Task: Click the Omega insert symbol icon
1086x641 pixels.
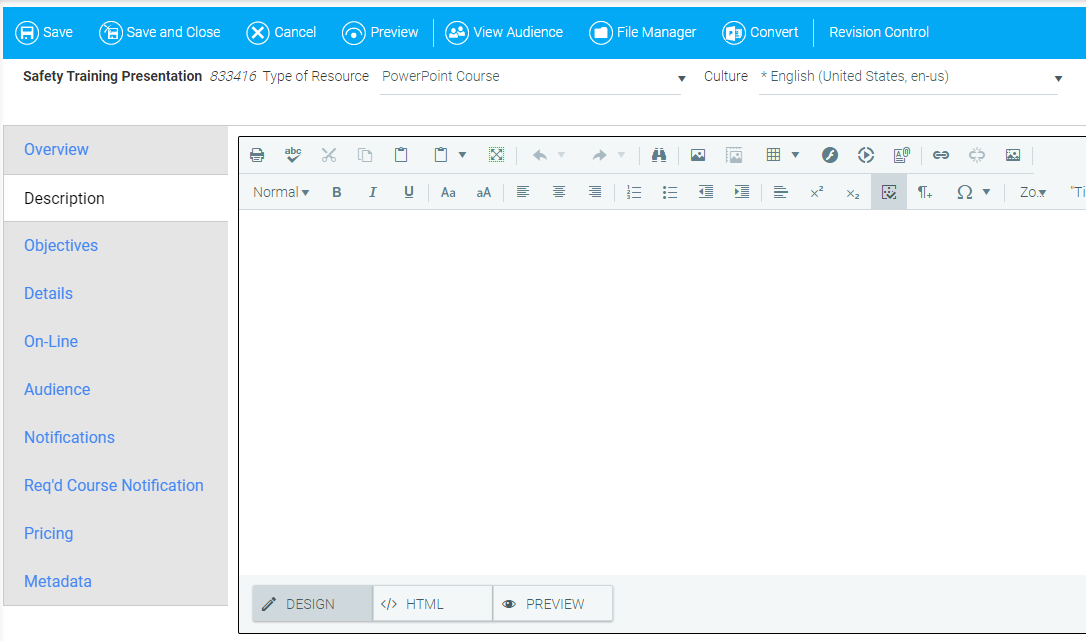Action: [965, 192]
